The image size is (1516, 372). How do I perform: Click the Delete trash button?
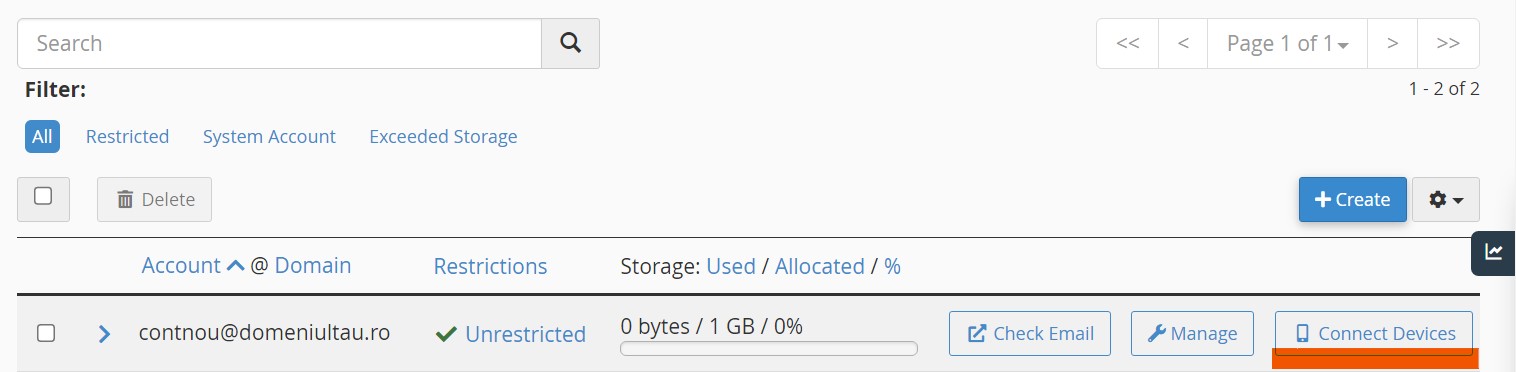154,199
